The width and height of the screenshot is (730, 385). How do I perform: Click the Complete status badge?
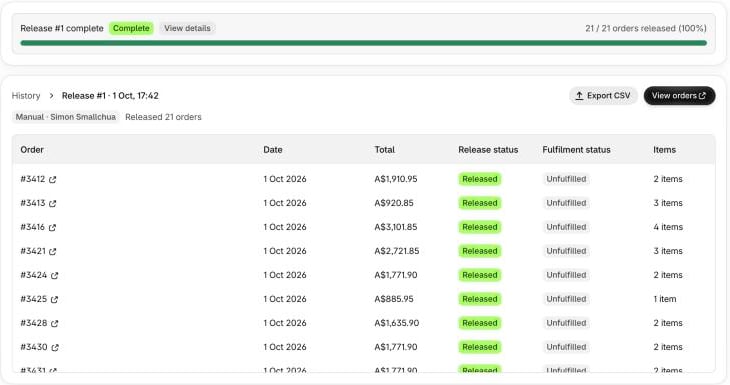[x=131, y=28]
